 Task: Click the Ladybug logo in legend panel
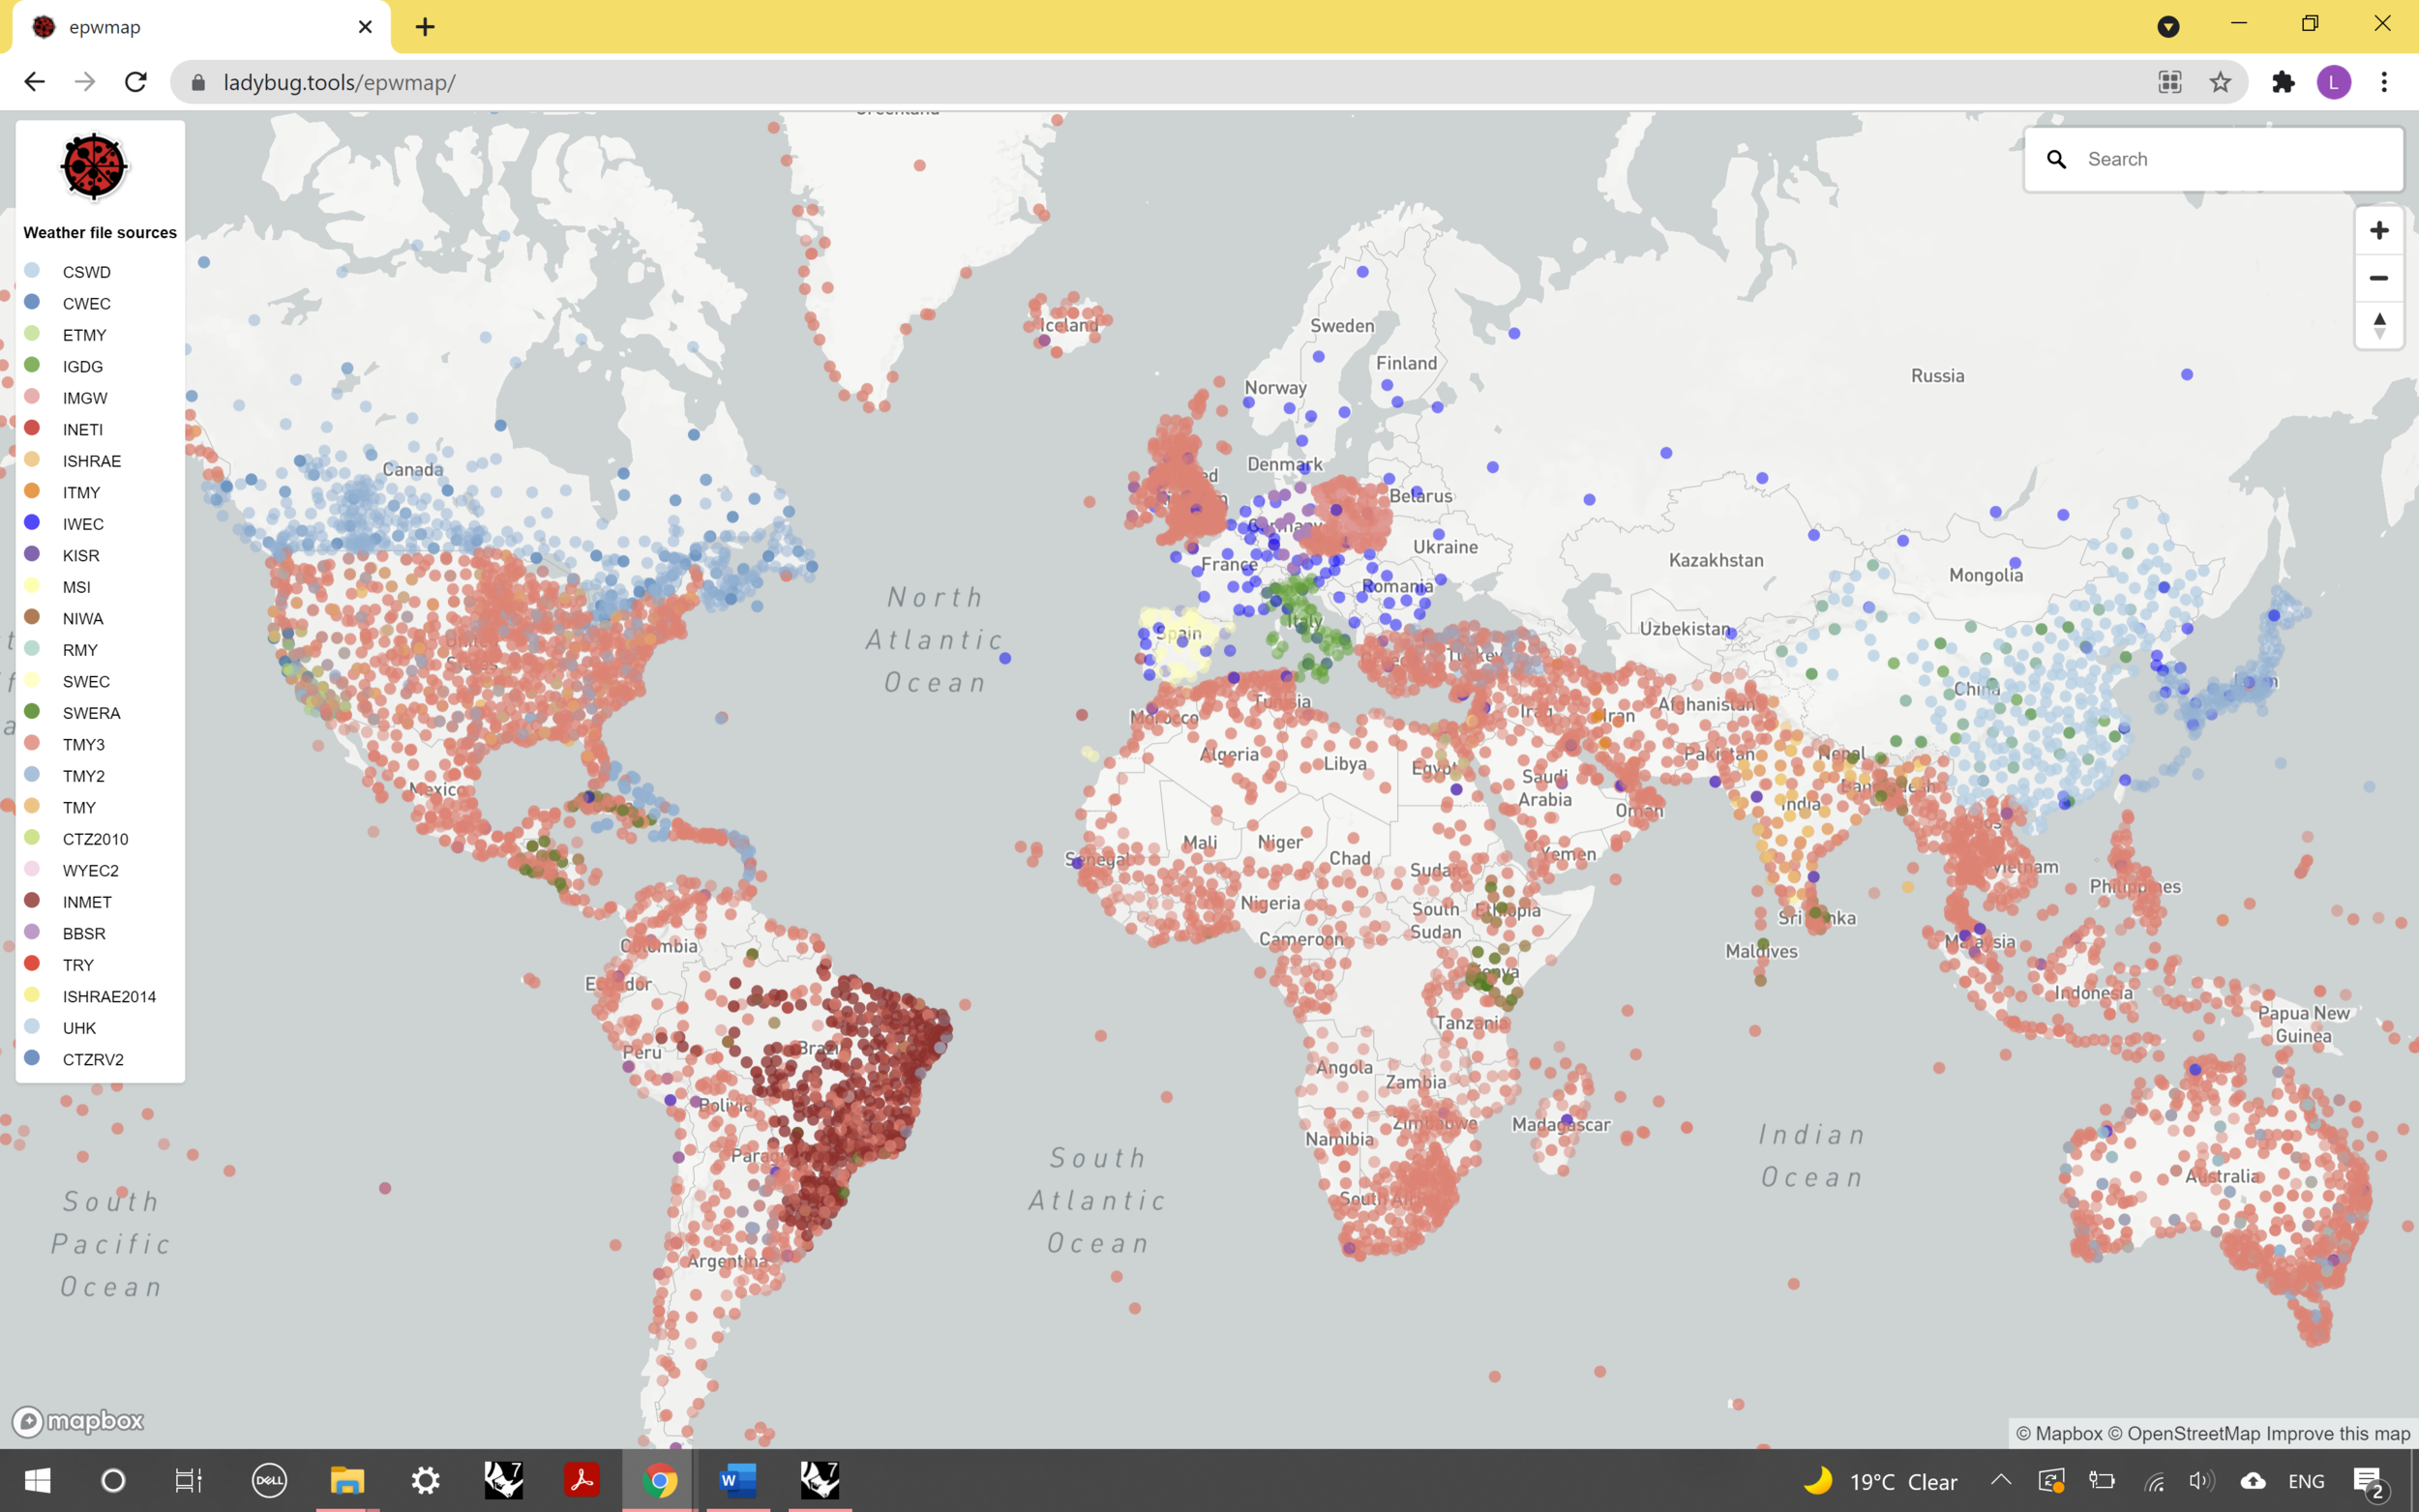click(x=93, y=167)
